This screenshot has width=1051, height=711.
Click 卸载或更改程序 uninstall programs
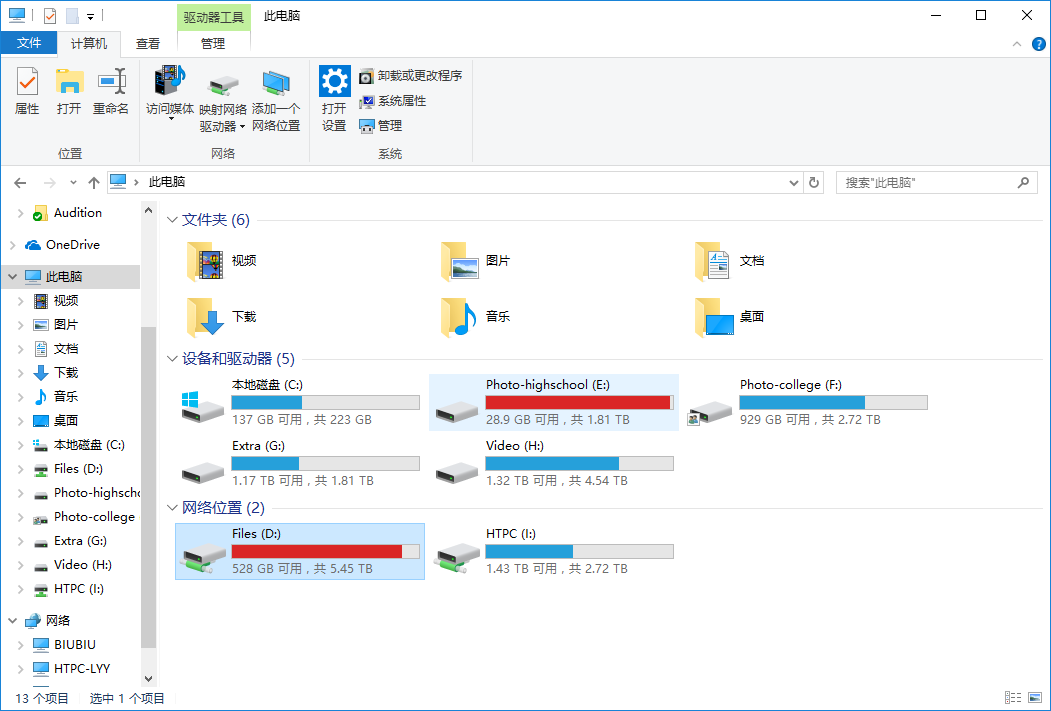point(411,76)
